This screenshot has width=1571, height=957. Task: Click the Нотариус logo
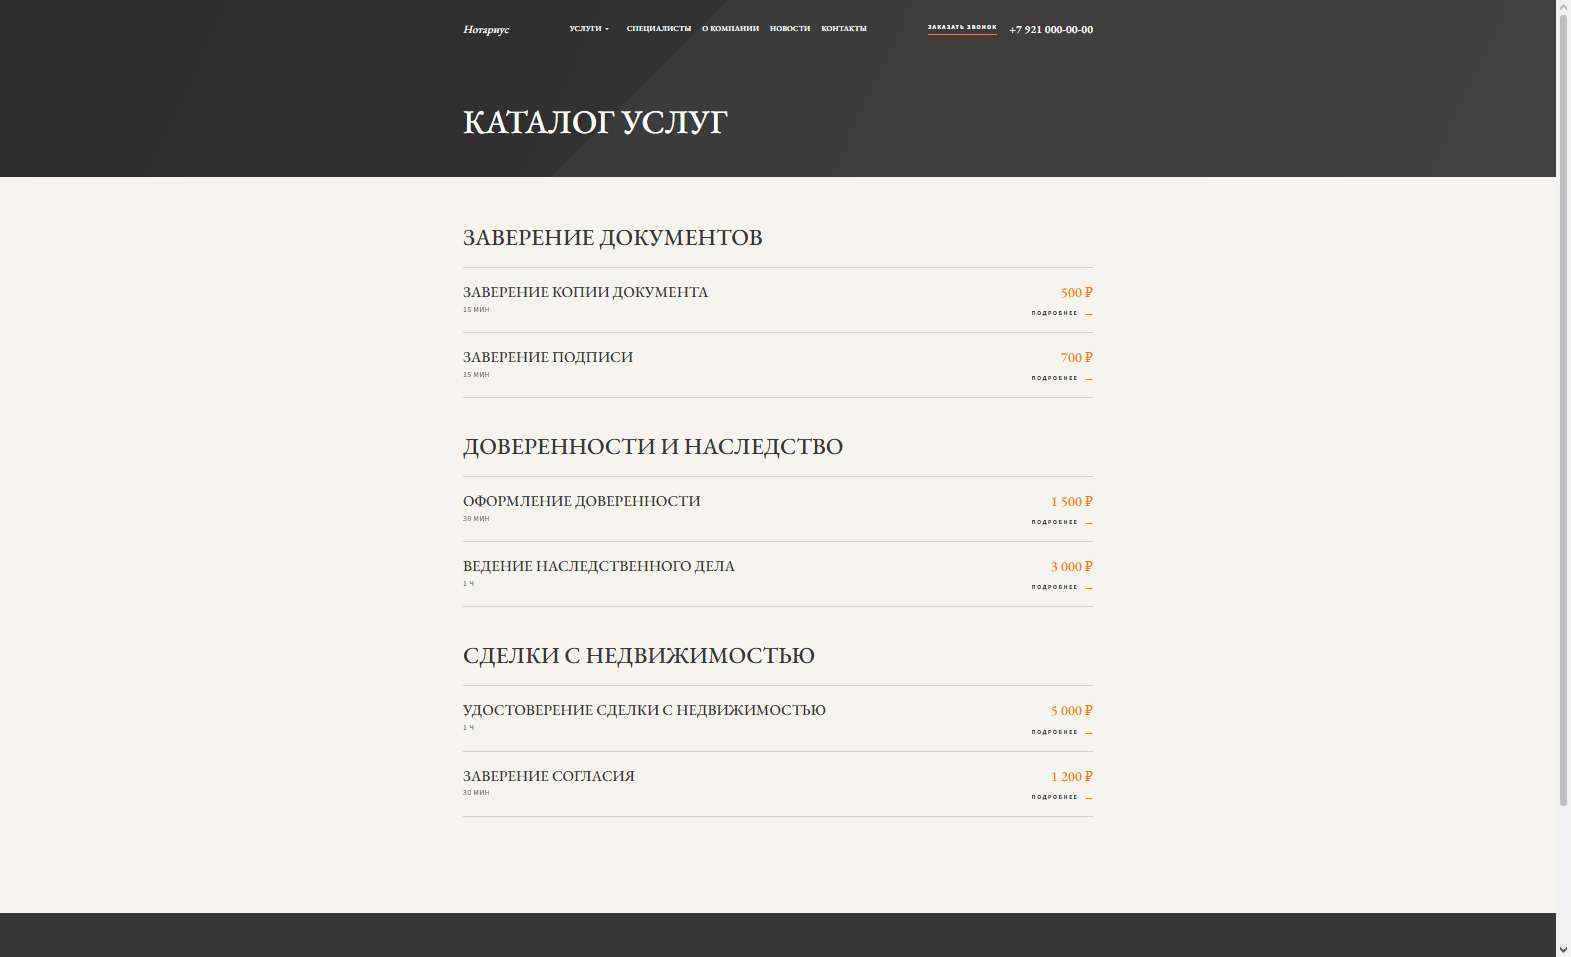tap(486, 30)
